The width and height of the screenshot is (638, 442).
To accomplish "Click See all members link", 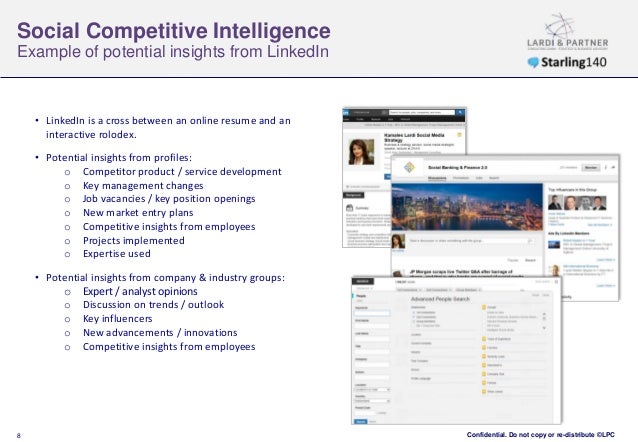I will point(600,225).
